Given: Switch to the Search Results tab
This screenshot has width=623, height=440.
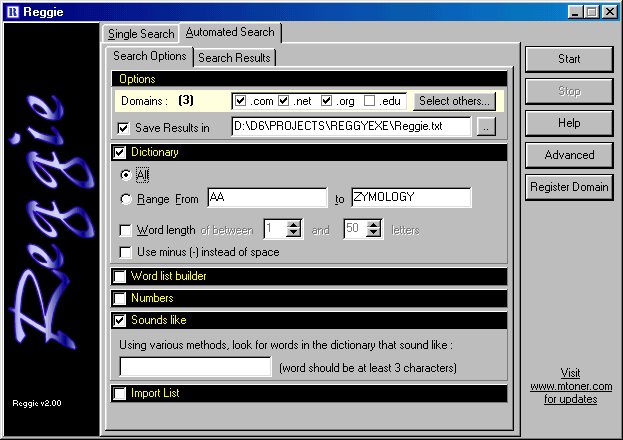Looking at the screenshot, I should point(234,58).
